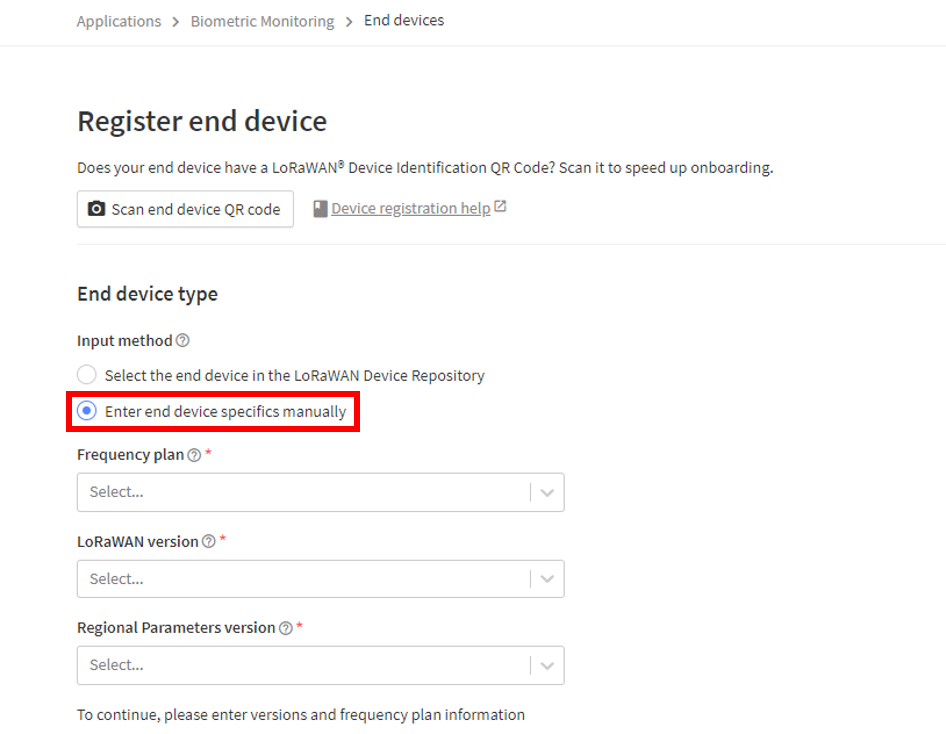
Task: Expand the Frequency plan dropdown arrow
Action: pyautogui.click(x=547, y=493)
